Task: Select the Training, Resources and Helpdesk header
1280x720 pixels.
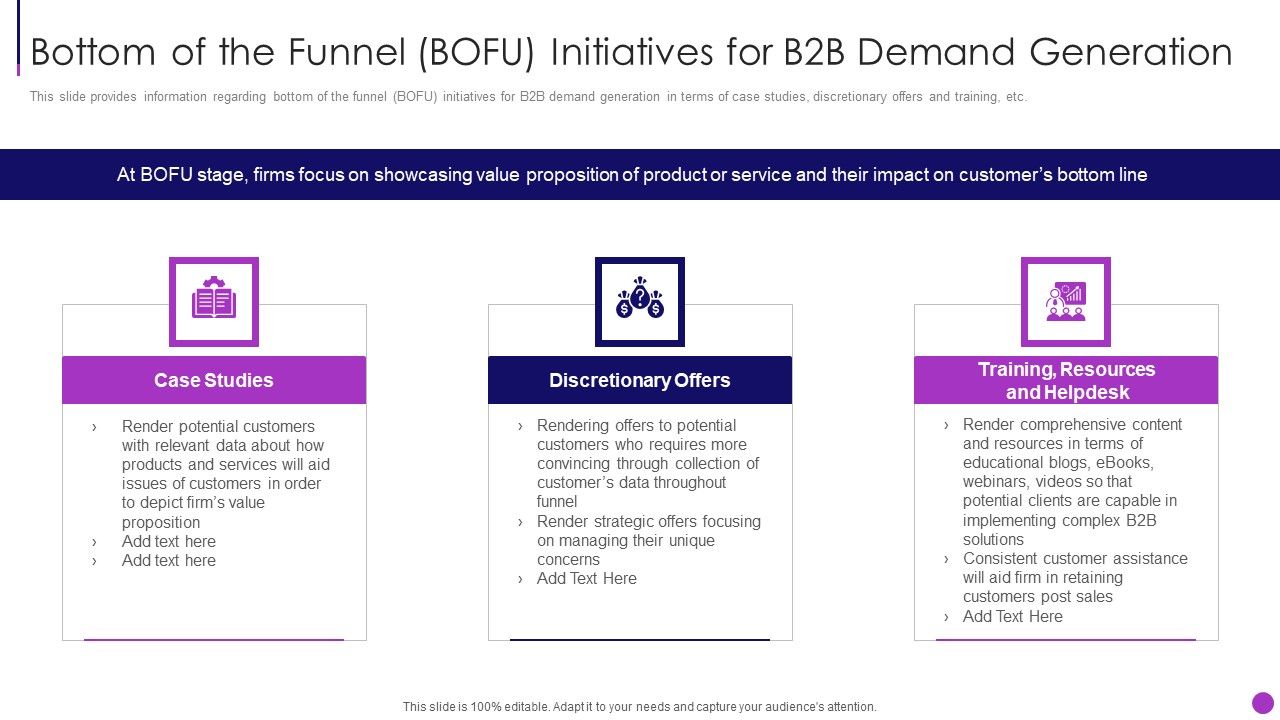Action: click(1066, 380)
